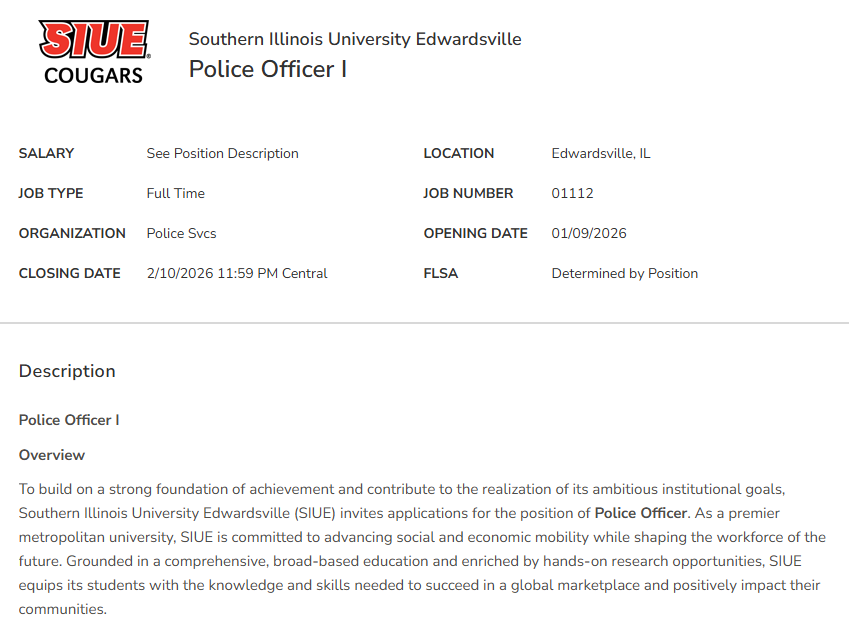
Task: Click the Description section heading
Action: [x=67, y=371]
